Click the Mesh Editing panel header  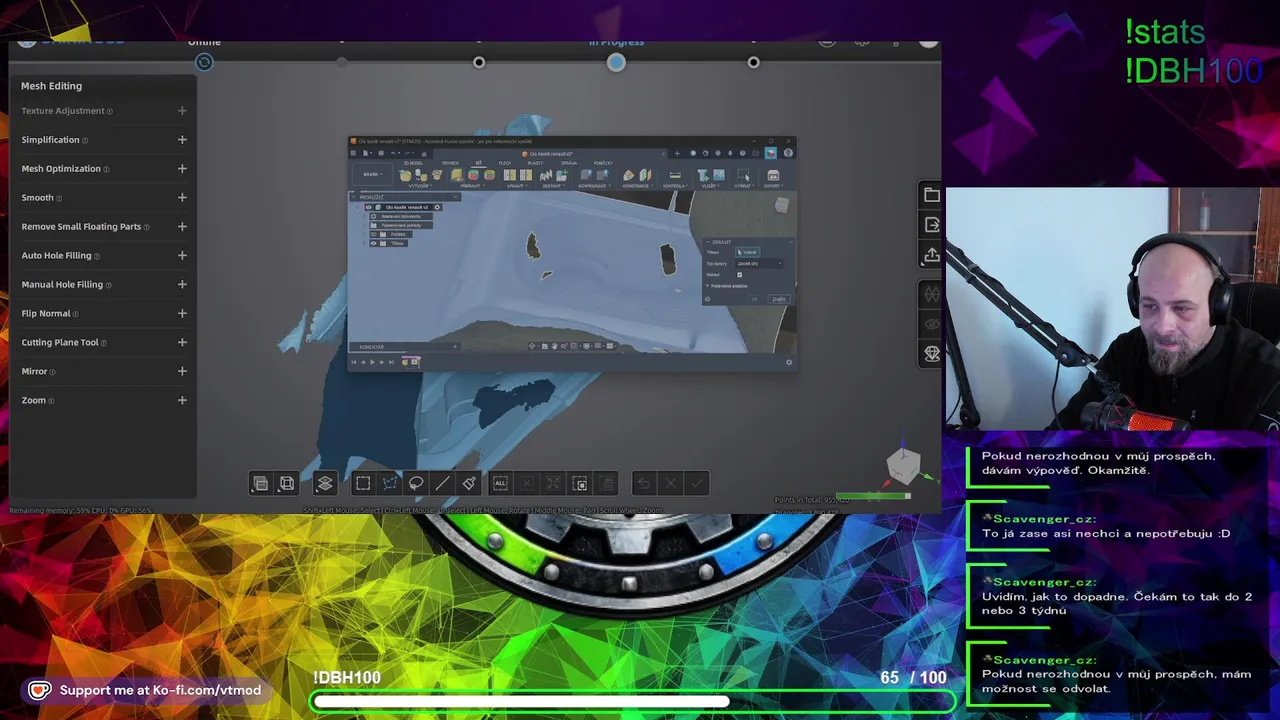pyautogui.click(x=52, y=86)
